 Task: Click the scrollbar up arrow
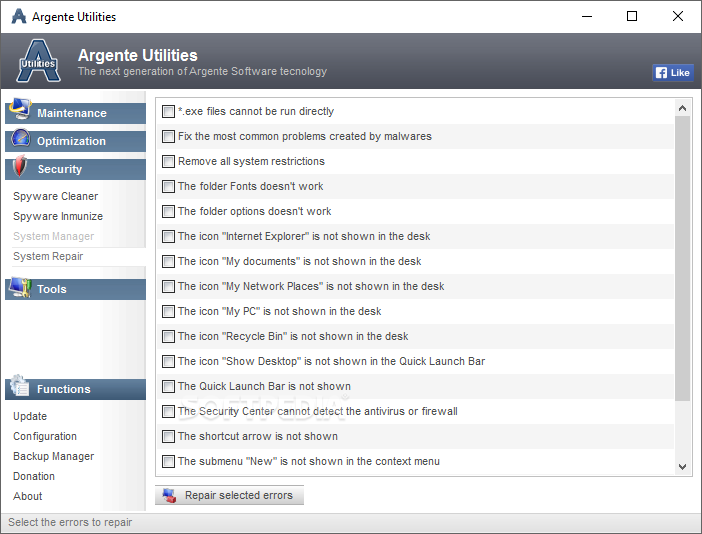pos(682,108)
